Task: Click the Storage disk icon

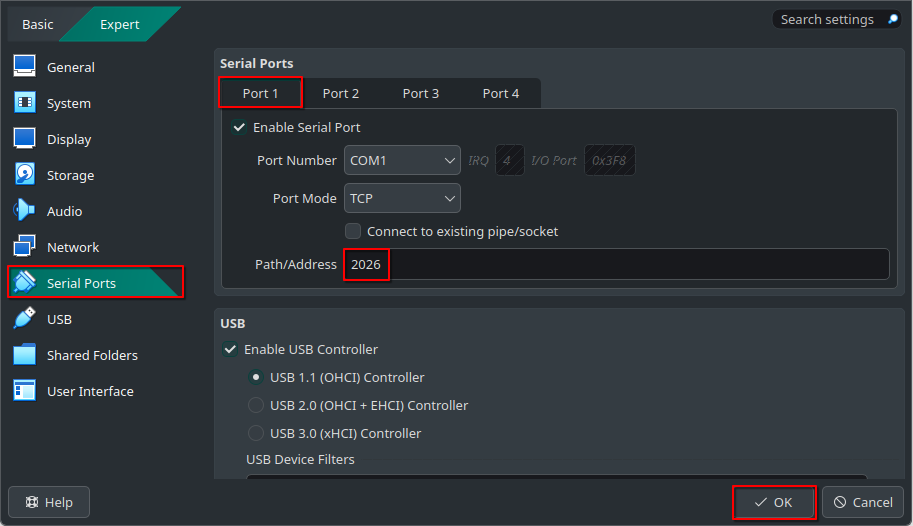Action: [x=25, y=175]
